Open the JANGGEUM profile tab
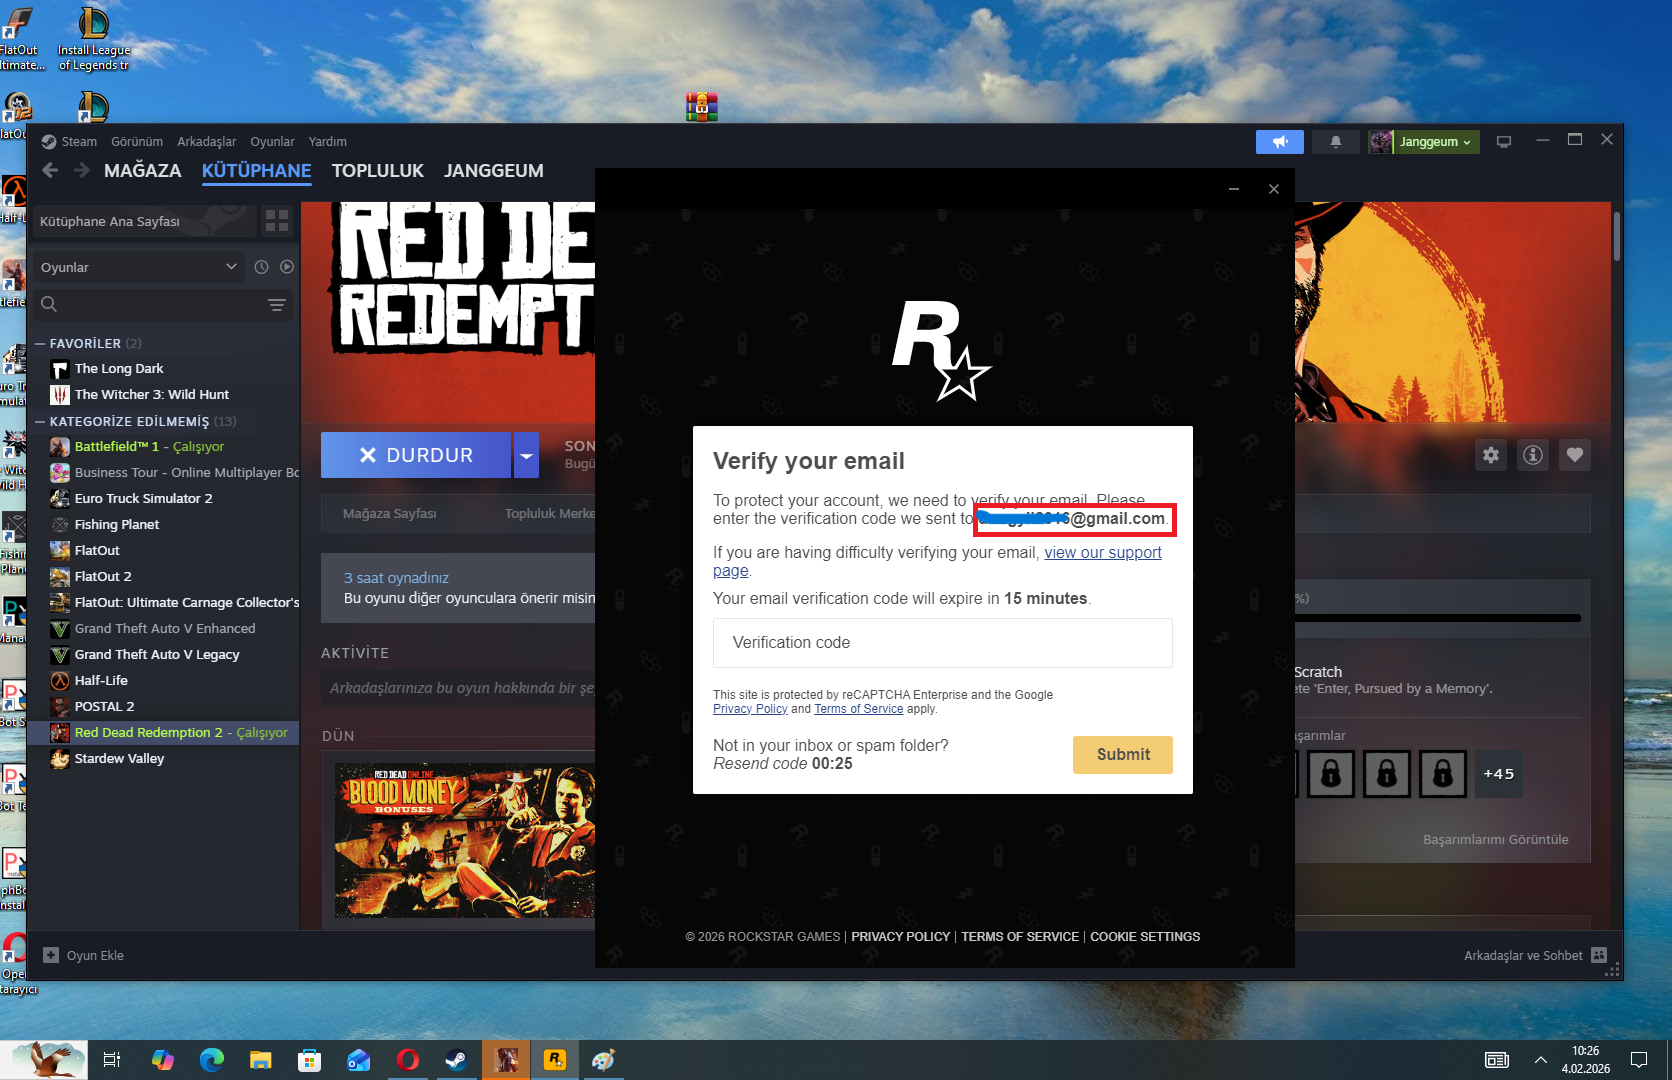The height and width of the screenshot is (1080, 1672). click(x=494, y=171)
